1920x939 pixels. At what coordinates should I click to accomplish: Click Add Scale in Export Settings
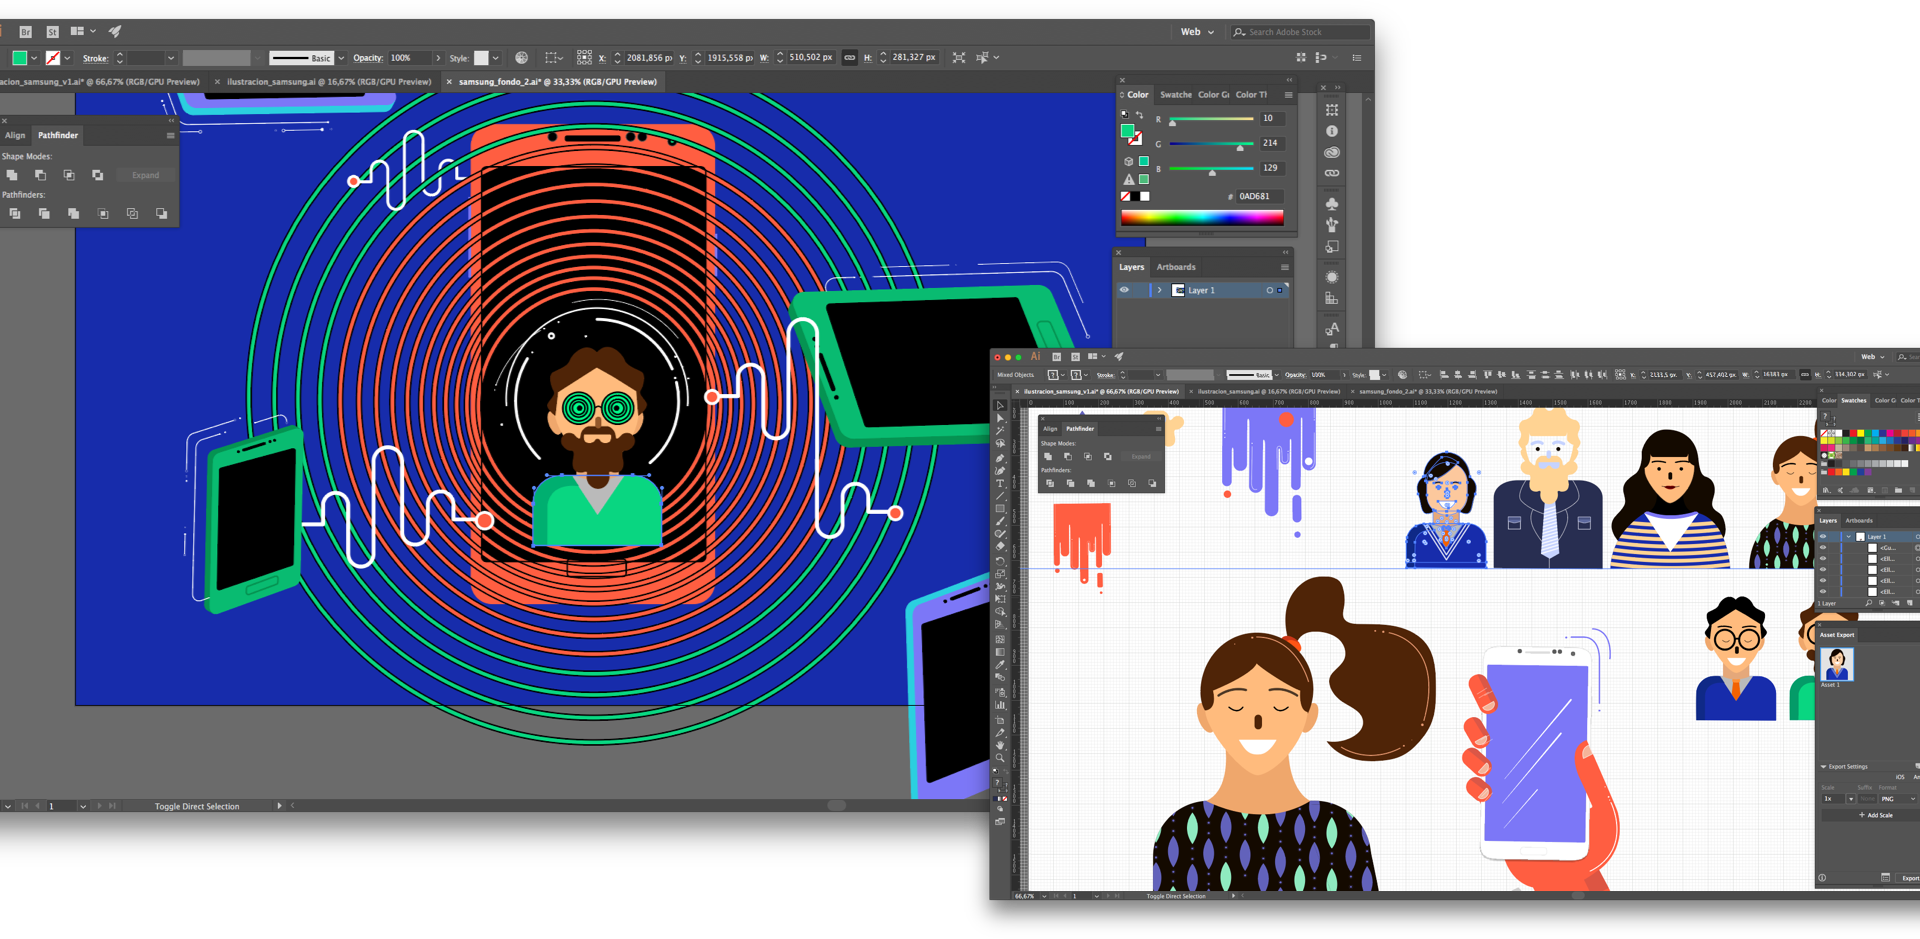tap(1876, 815)
